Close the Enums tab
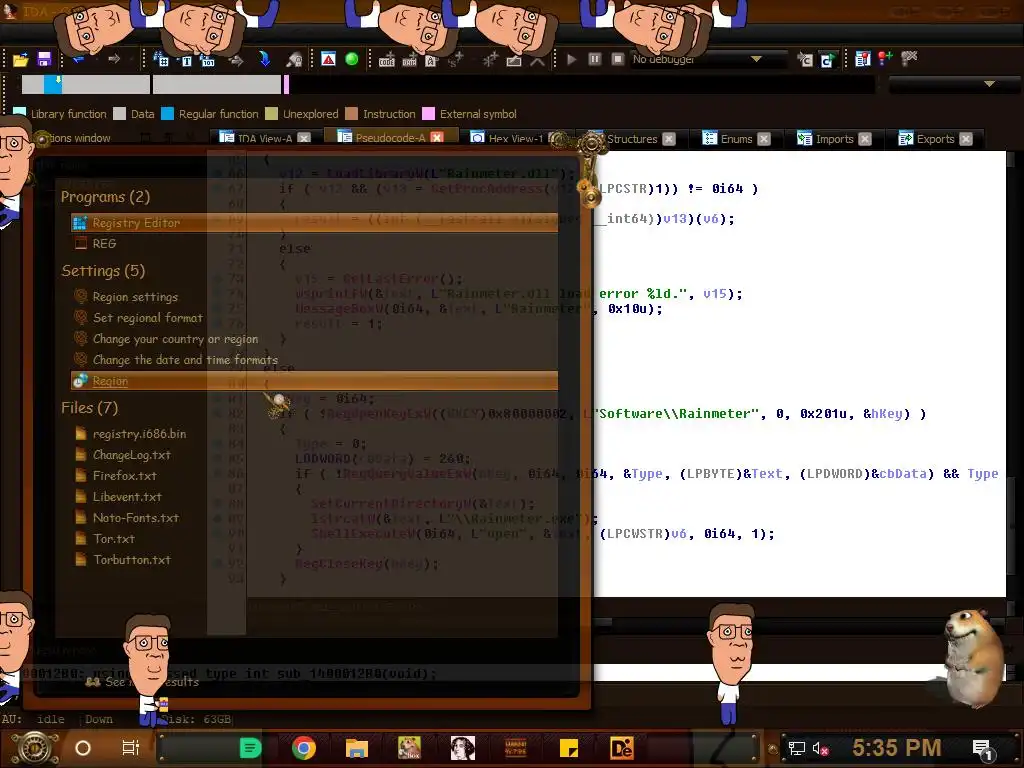This screenshot has width=1024, height=768. point(764,139)
